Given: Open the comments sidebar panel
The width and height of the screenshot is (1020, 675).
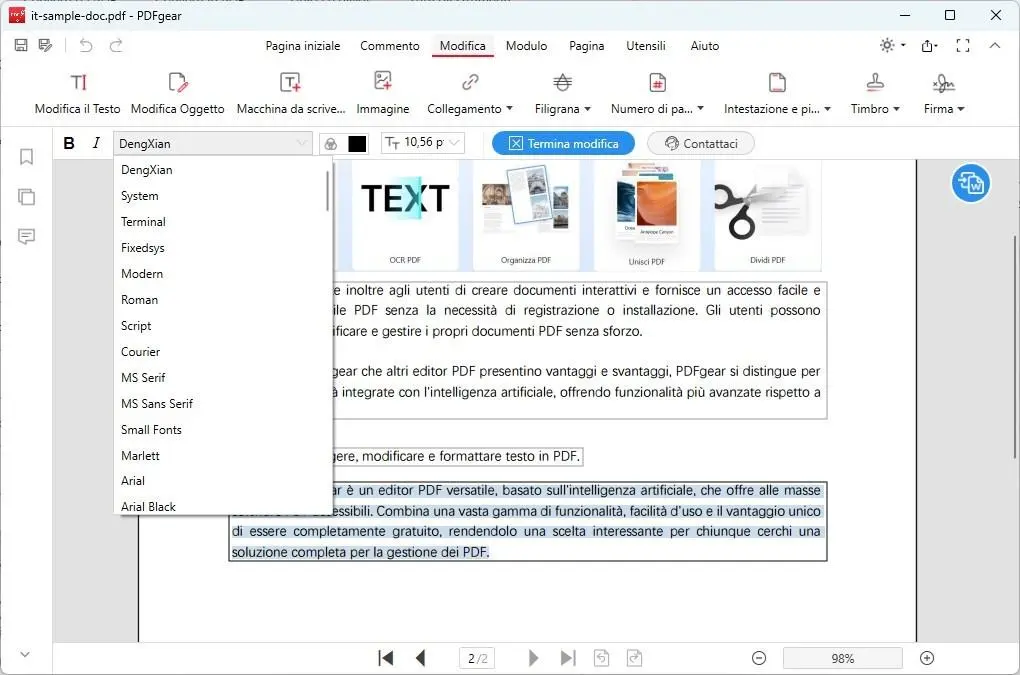Looking at the screenshot, I should (x=26, y=236).
